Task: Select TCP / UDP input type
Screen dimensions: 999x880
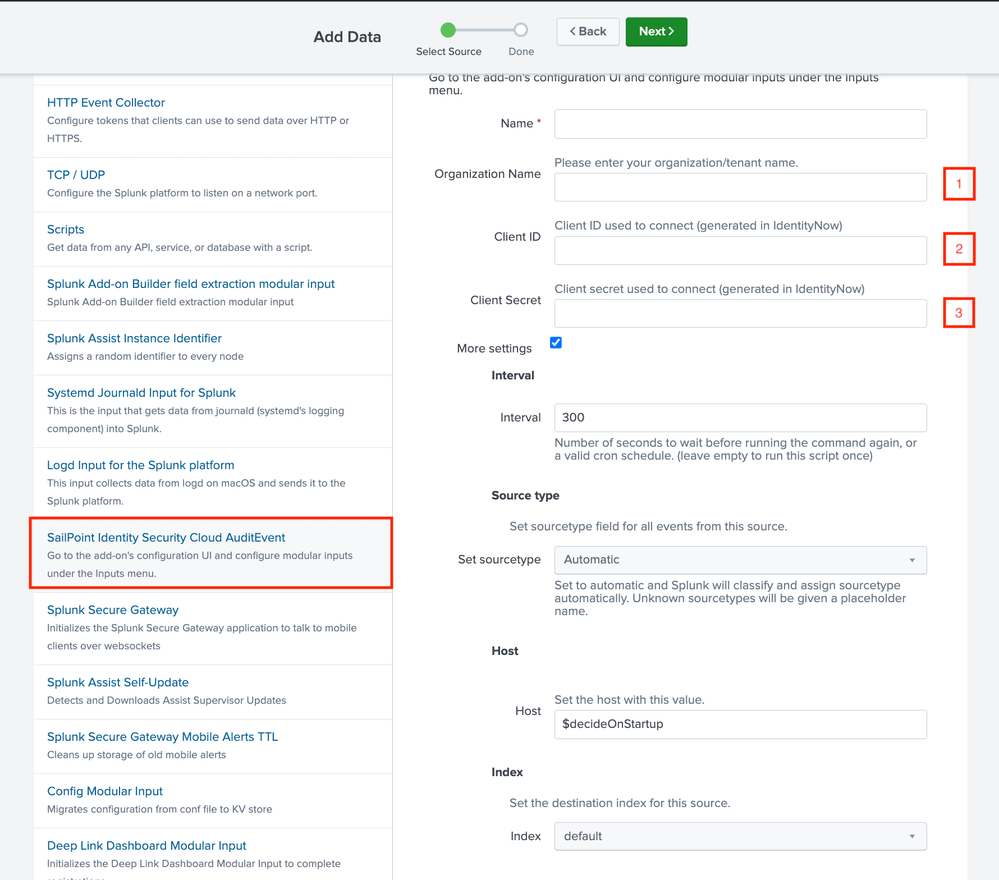Action: tap(76, 175)
